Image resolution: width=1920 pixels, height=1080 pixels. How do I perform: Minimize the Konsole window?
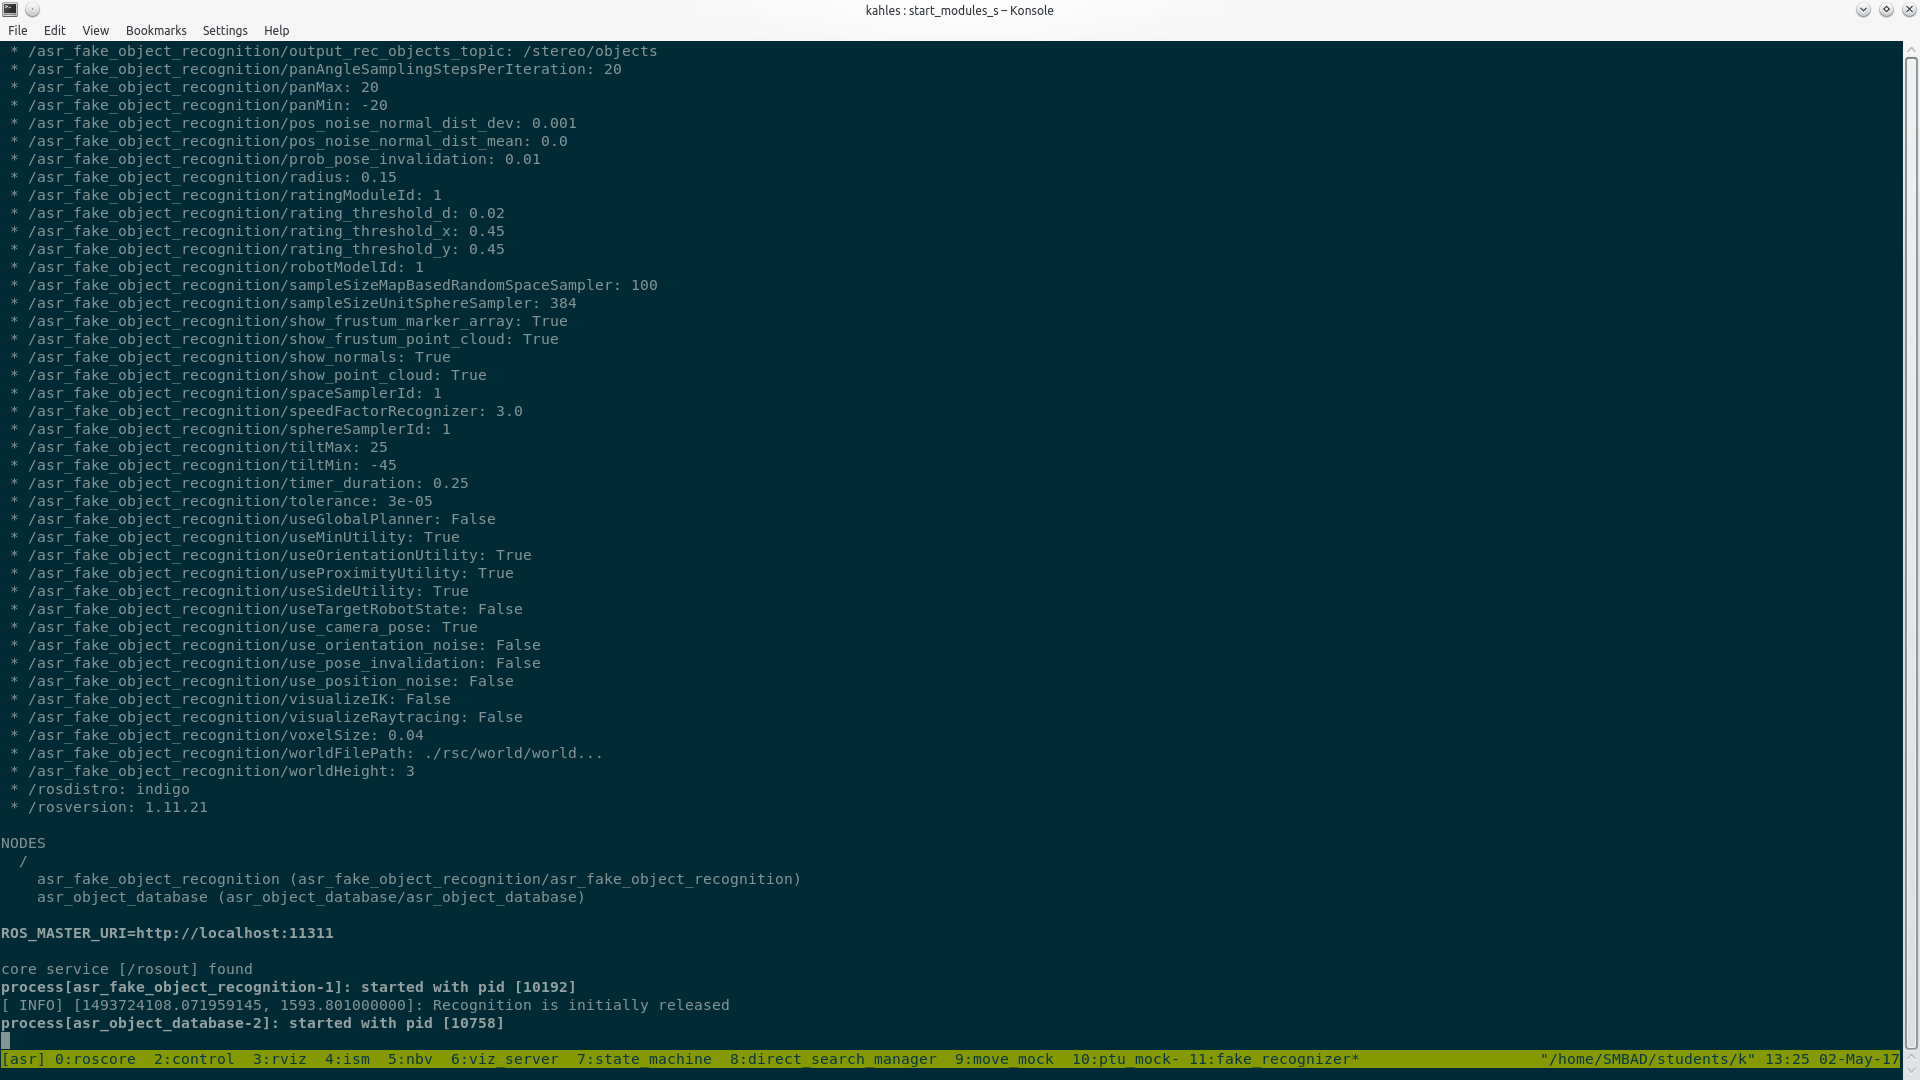(1862, 10)
